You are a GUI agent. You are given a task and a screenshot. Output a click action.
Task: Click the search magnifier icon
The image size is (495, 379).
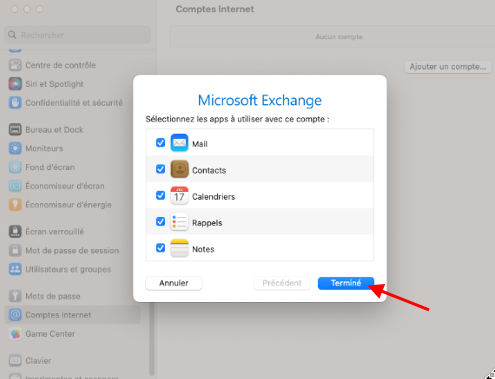tap(12, 35)
